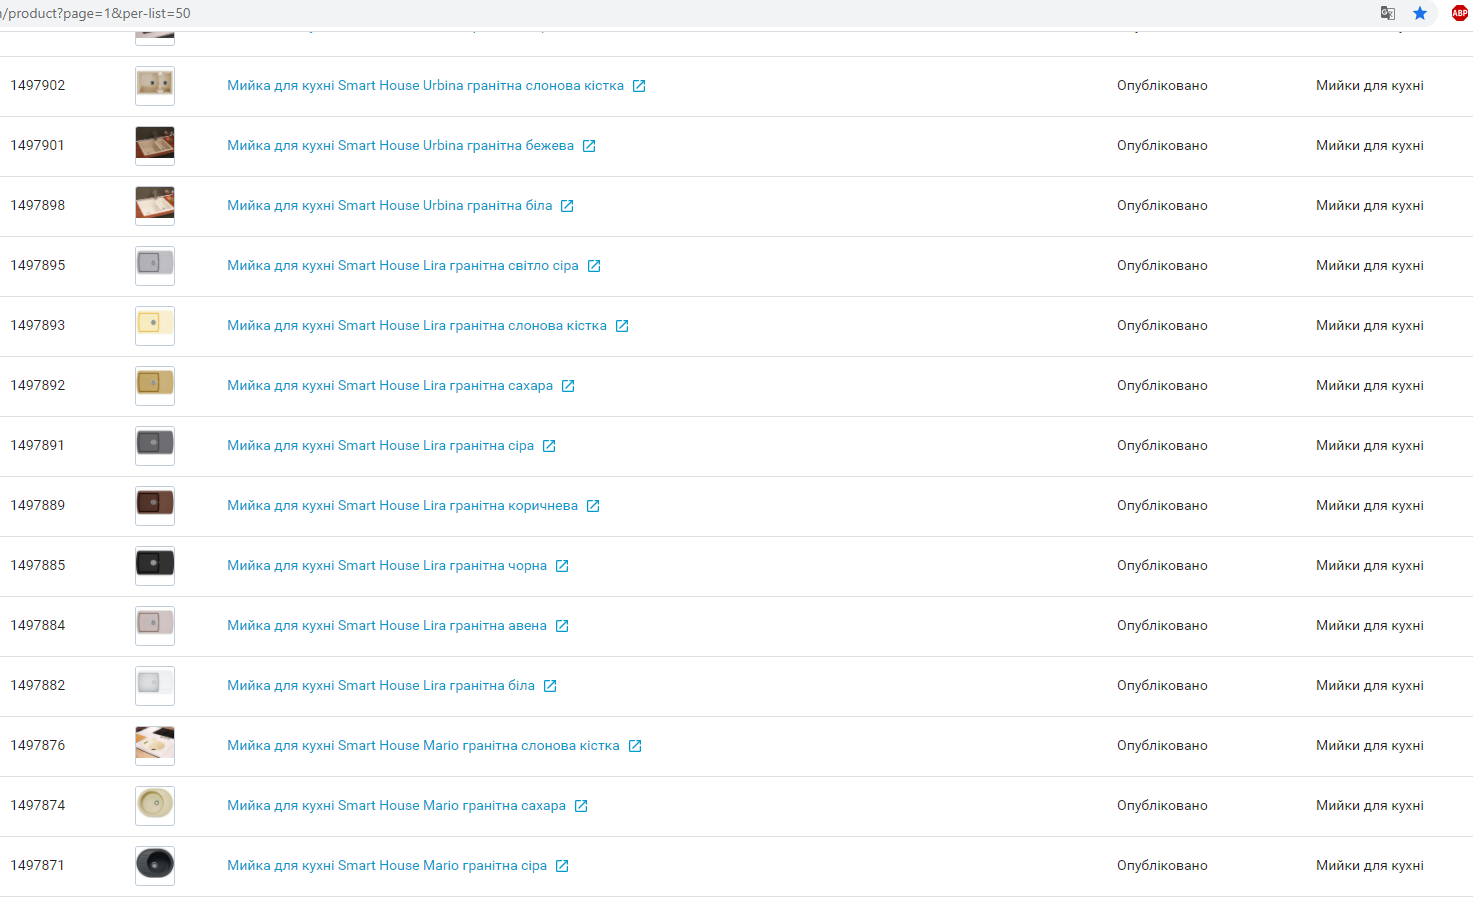The width and height of the screenshot is (1473, 898).
Task: Open external link icon for Lira авена
Action: pos(562,626)
